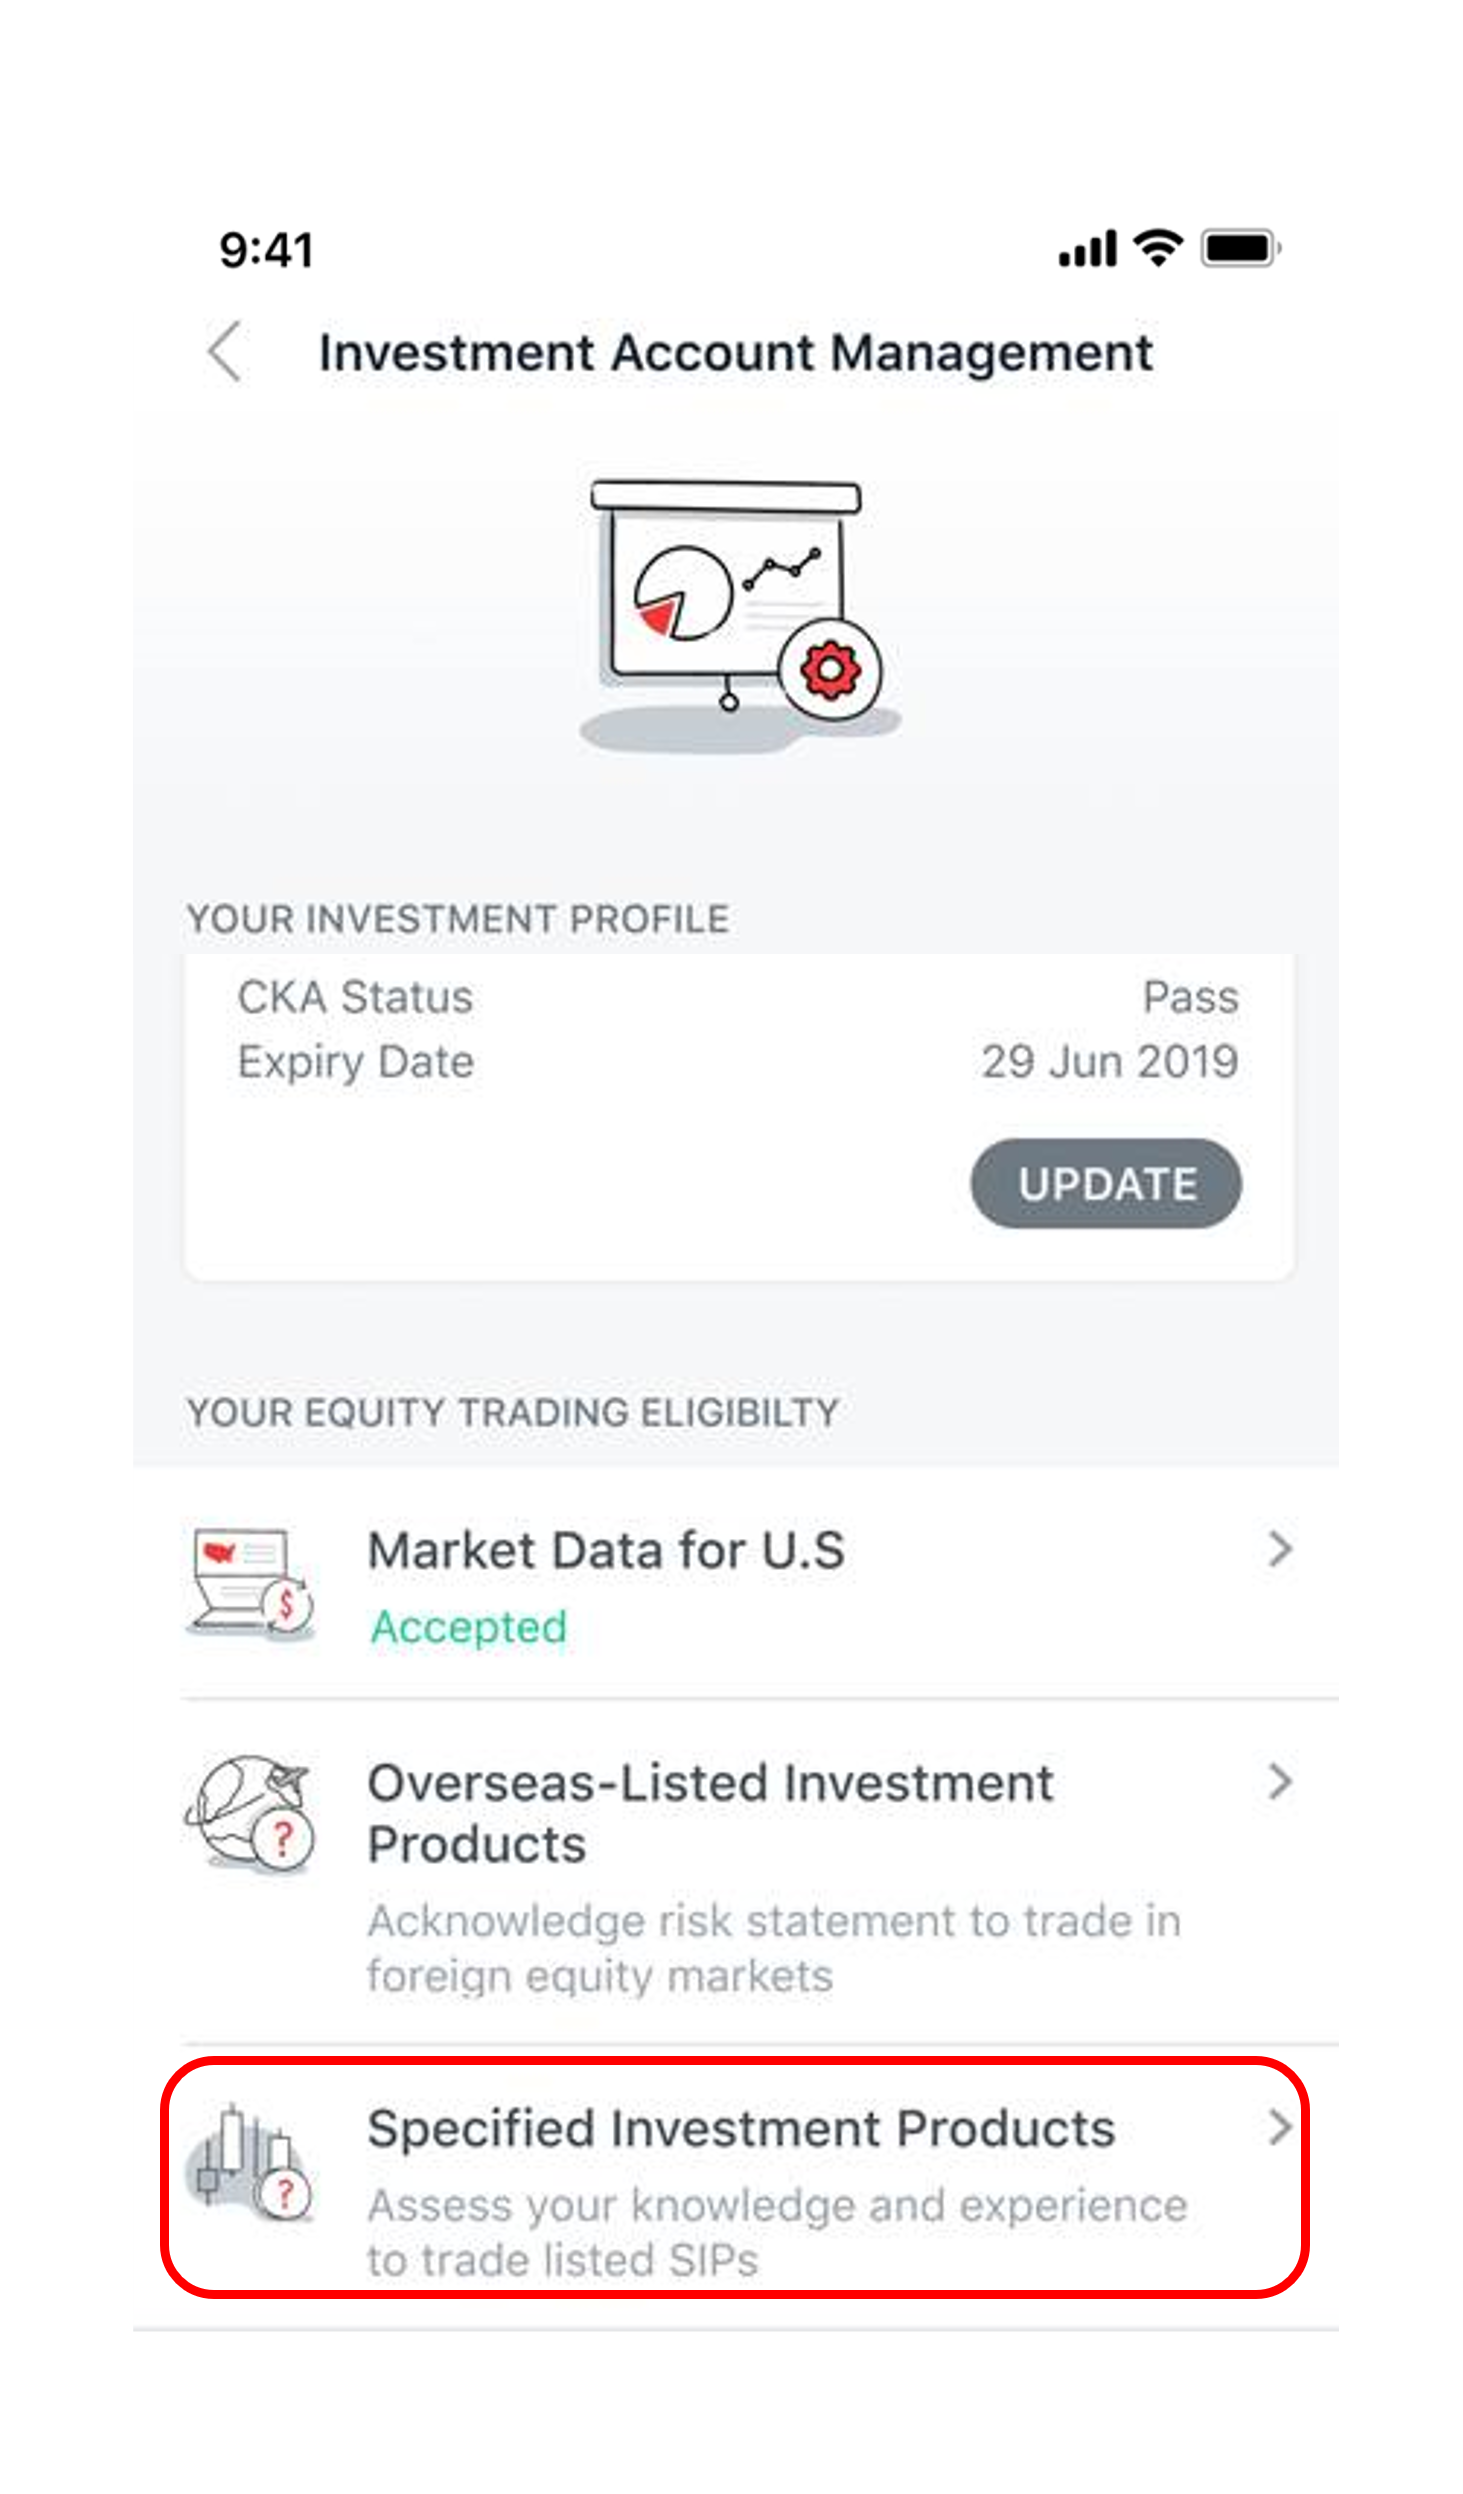
Task: Tap the globe icon for Overseas-Listed Products
Action: [x=250, y=1811]
